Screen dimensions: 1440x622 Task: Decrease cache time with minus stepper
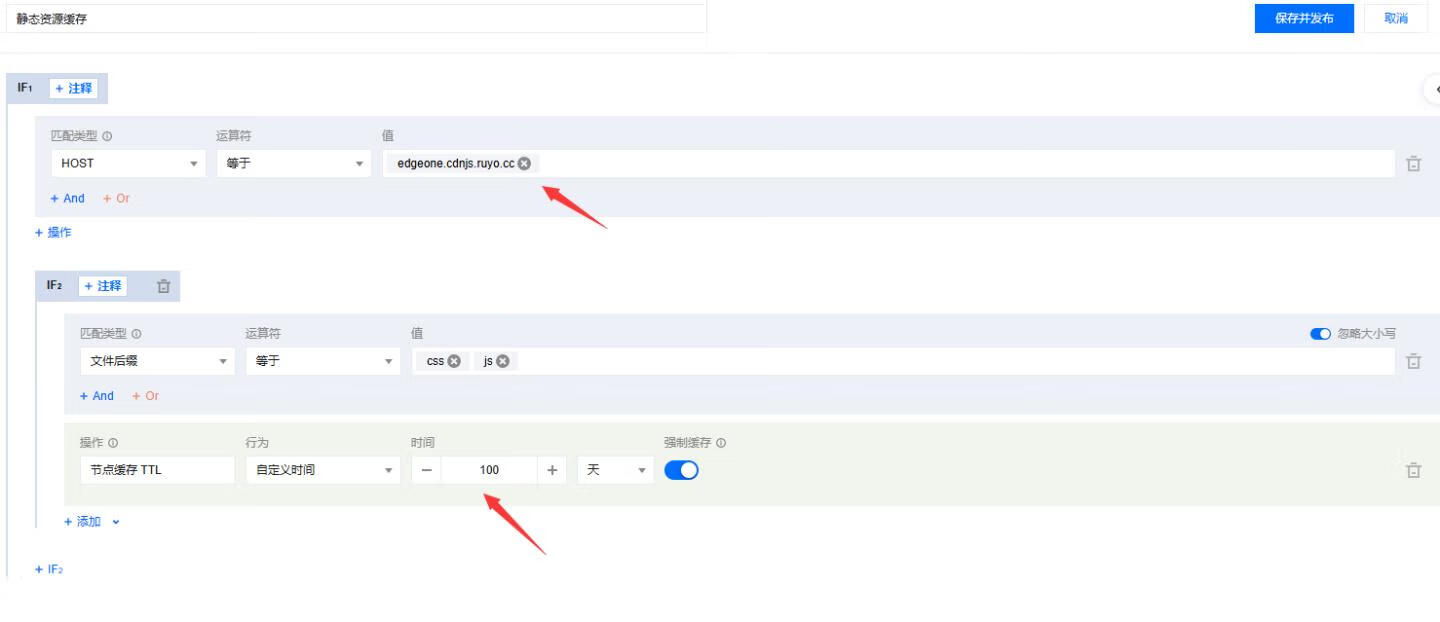tap(426, 470)
